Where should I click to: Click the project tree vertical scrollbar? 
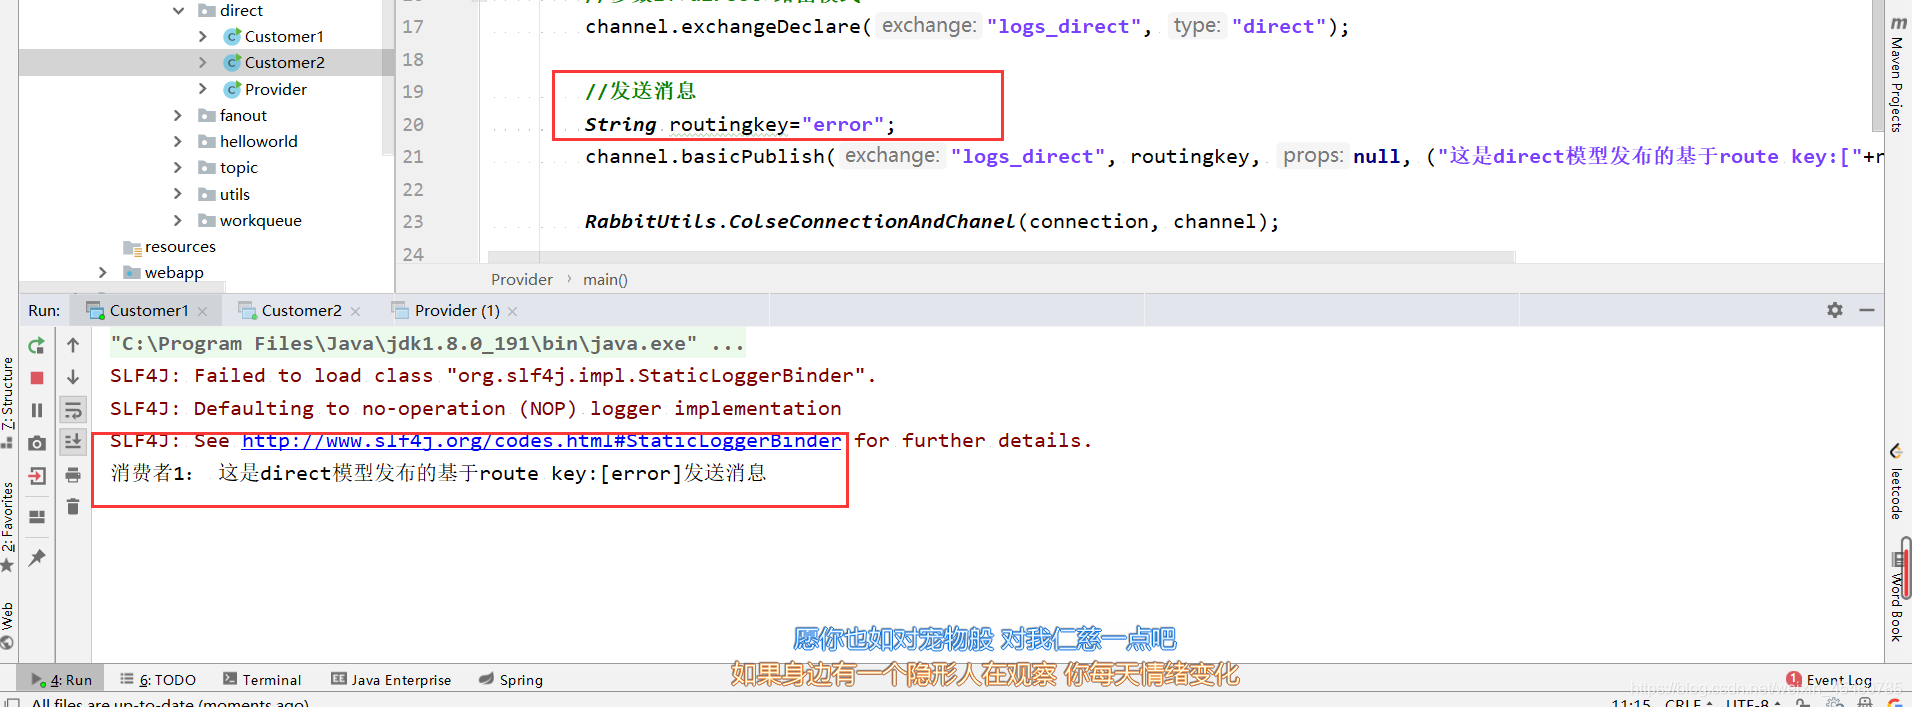tap(388, 78)
